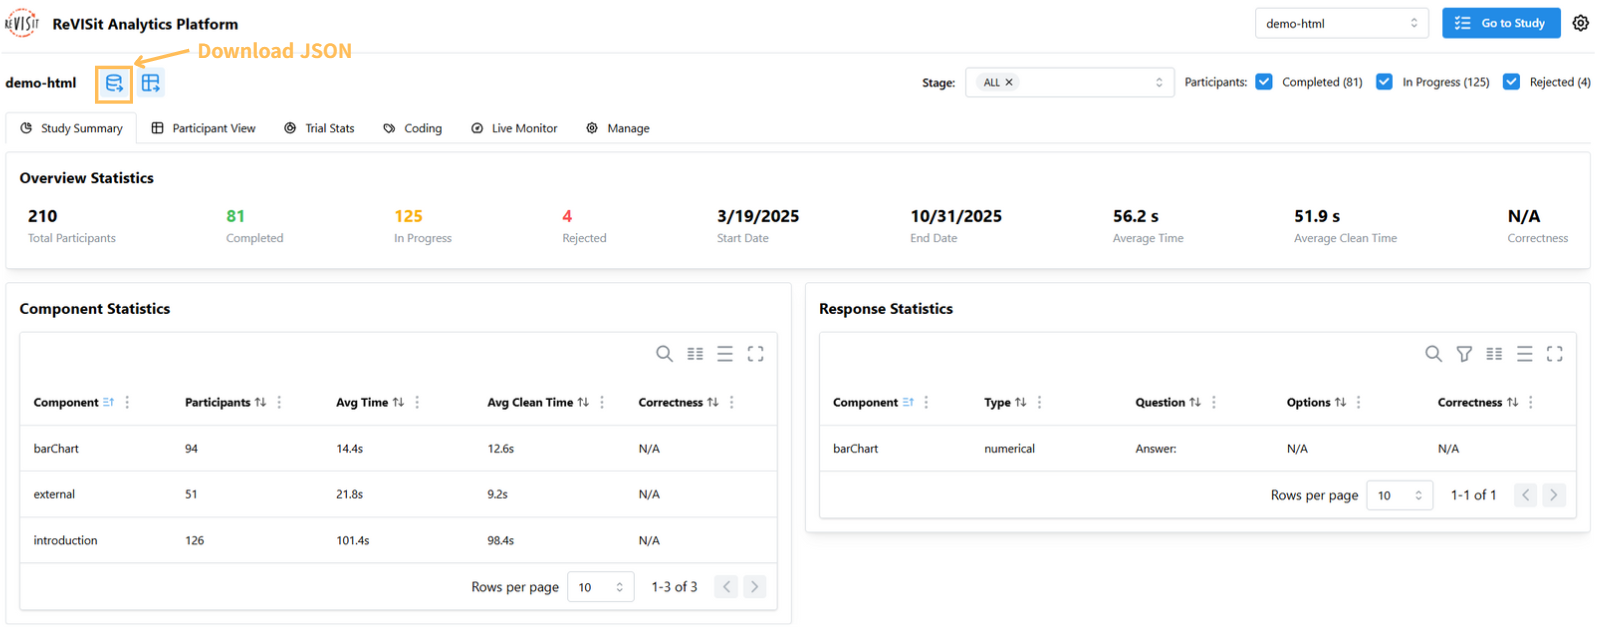Viewport: 1602px width, 634px height.
Task: Open the Trial Stats tab
Action: click(319, 128)
